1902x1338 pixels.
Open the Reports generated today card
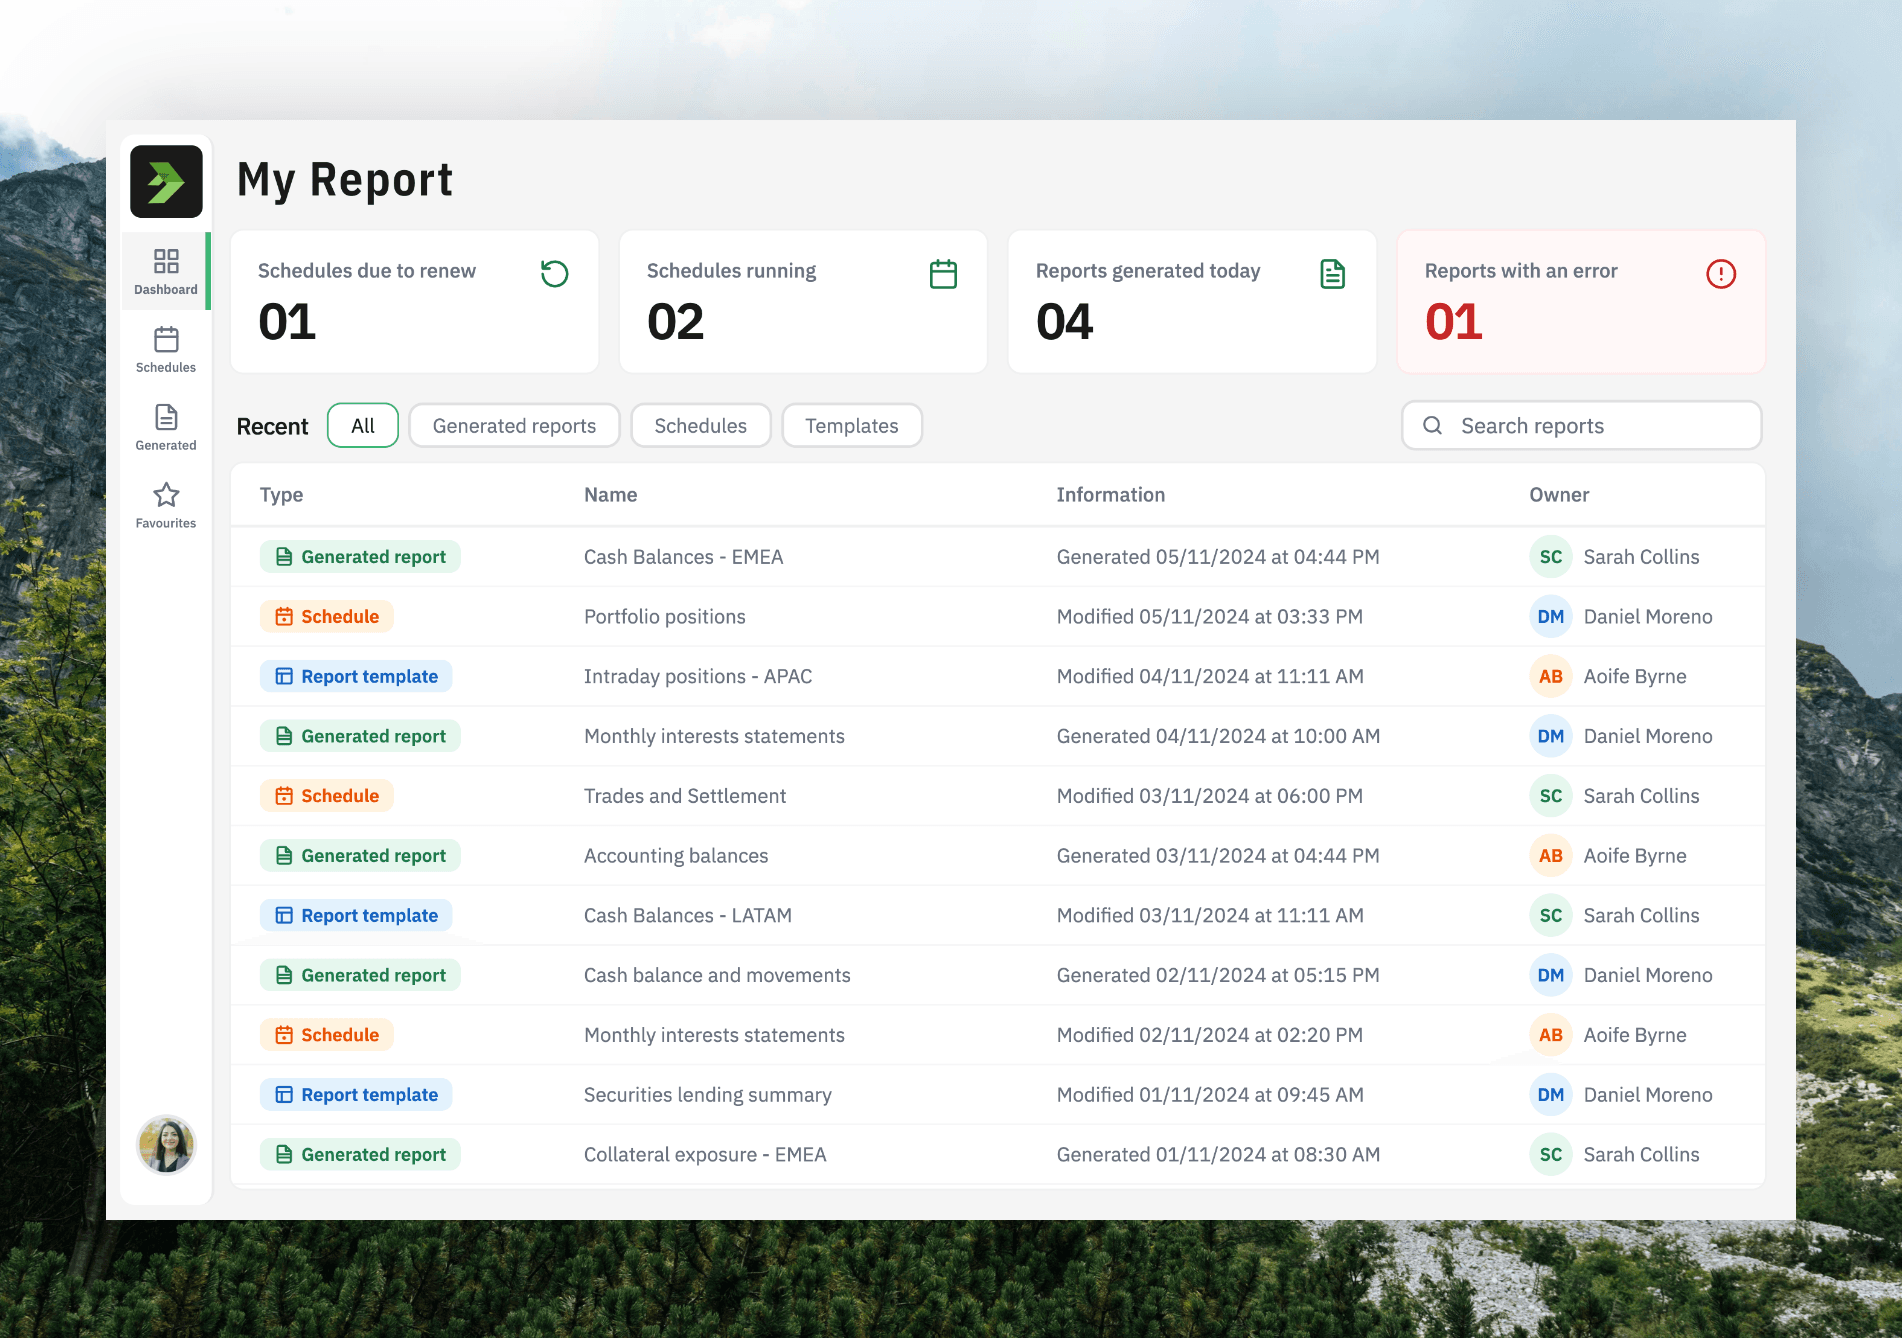coord(1192,302)
